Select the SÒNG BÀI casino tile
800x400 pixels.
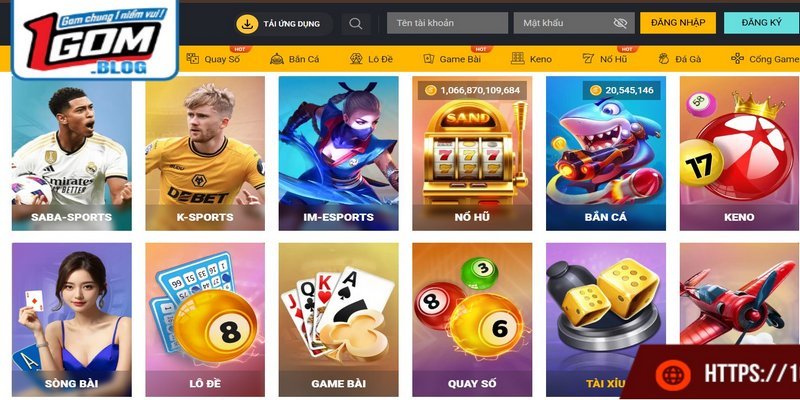click(x=71, y=320)
